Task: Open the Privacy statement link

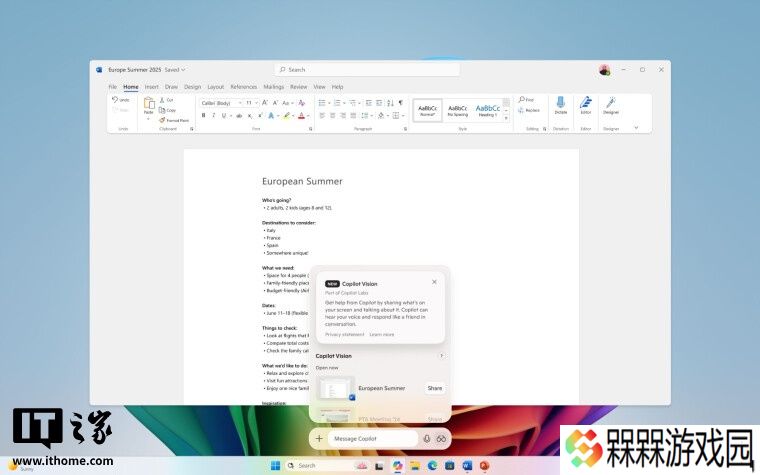Action: point(344,334)
